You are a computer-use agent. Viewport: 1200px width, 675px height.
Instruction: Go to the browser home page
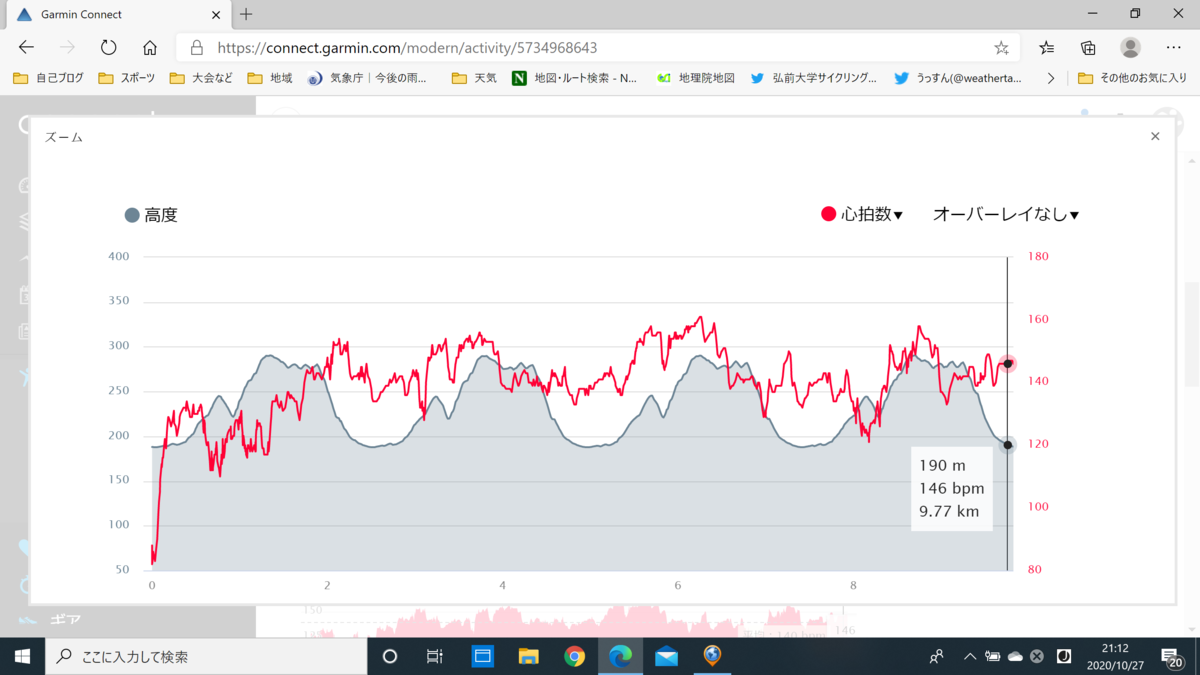pyautogui.click(x=150, y=47)
